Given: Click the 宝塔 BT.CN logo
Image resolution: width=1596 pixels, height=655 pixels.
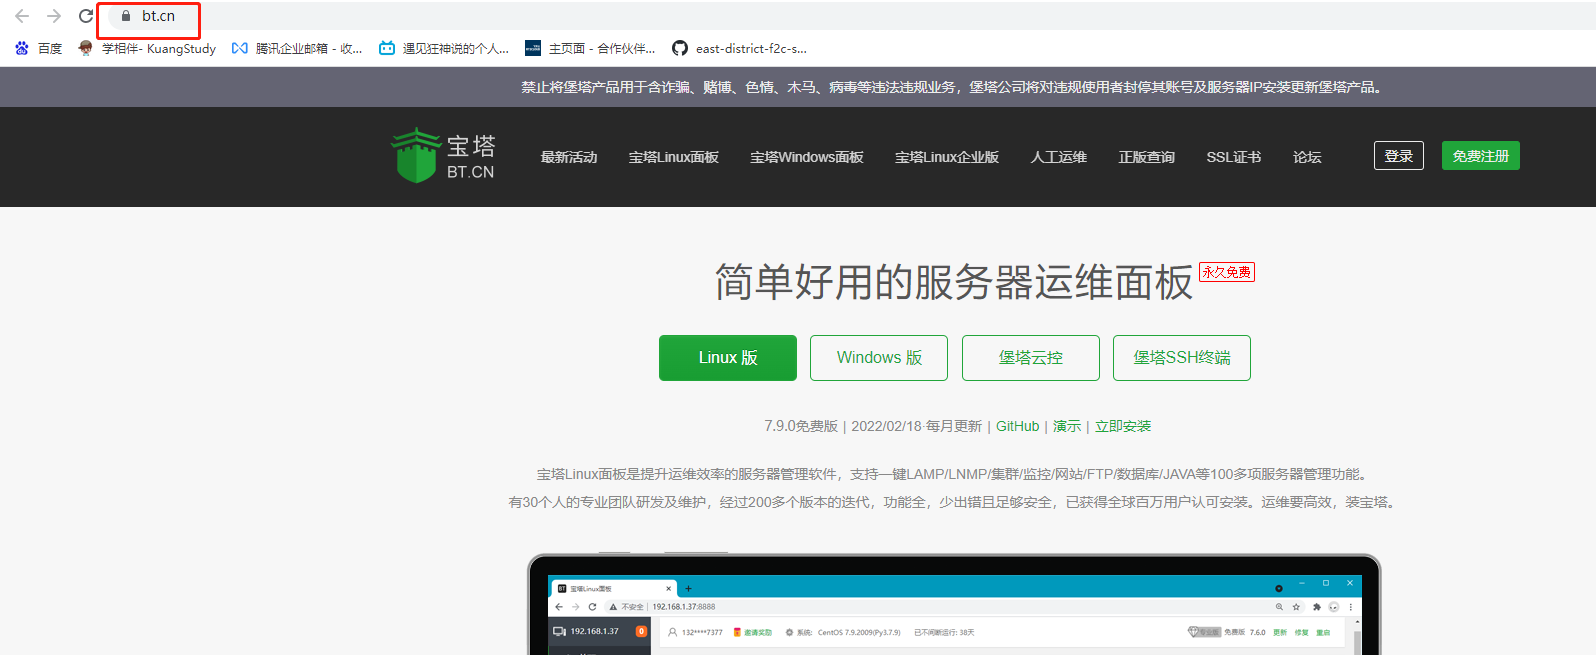Looking at the screenshot, I should tap(443, 156).
